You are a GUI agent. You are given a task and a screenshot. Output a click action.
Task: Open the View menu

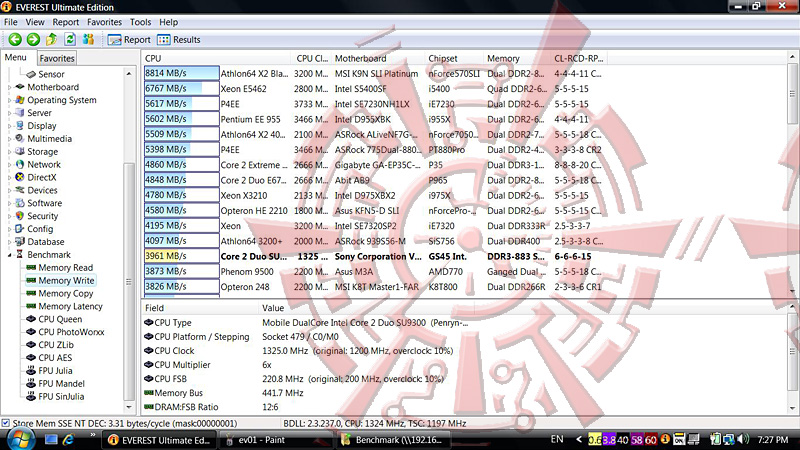[x=35, y=22]
